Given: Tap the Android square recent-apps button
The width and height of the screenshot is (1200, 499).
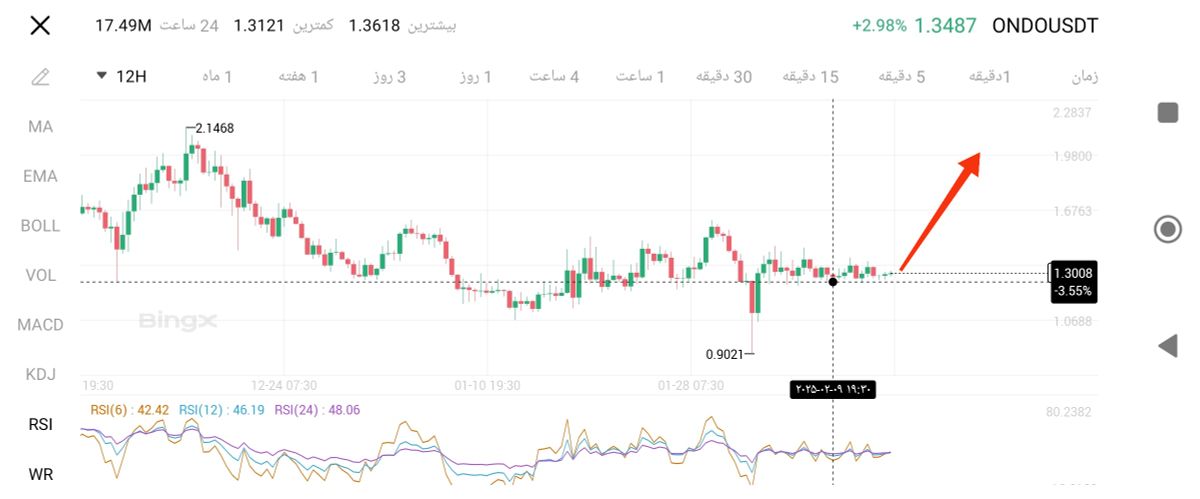Looking at the screenshot, I should [1167, 112].
